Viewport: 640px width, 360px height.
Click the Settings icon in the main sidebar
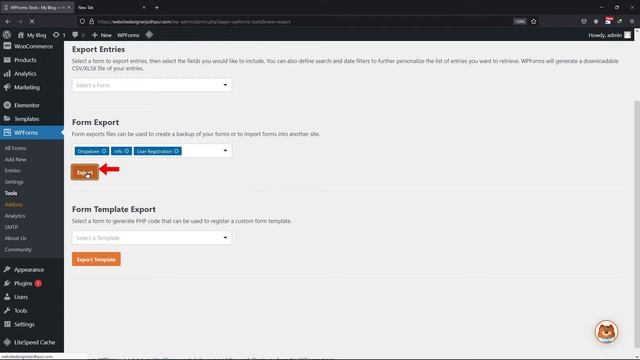tap(7, 324)
